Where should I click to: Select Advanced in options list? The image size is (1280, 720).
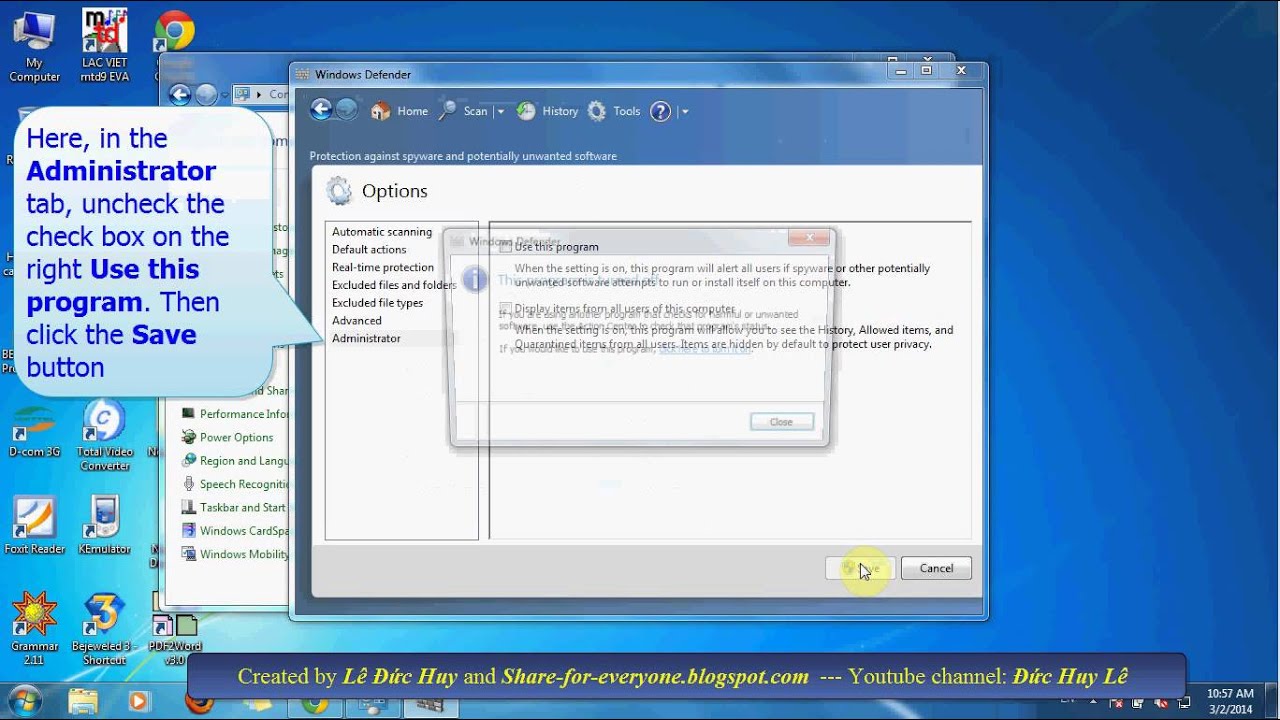357,321
